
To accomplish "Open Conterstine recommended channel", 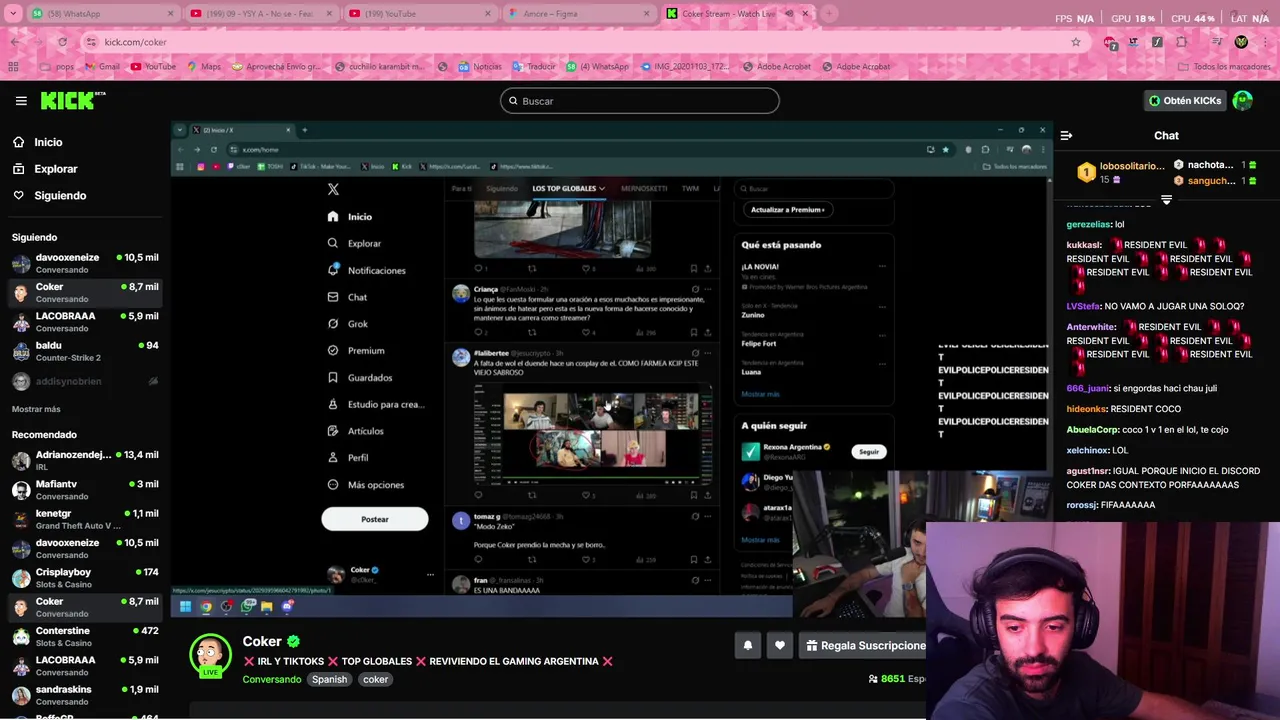I will (x=85, y=636).
